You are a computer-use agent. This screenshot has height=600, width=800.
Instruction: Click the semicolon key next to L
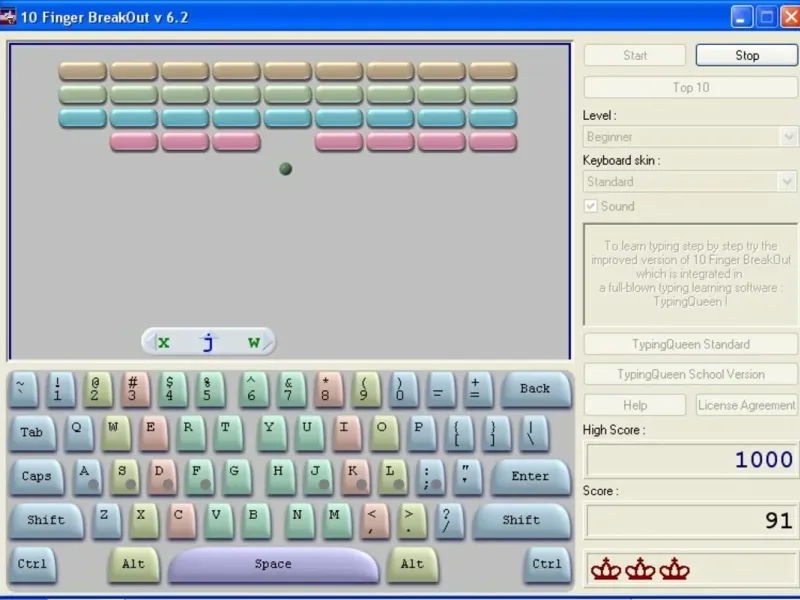(430, 478)
